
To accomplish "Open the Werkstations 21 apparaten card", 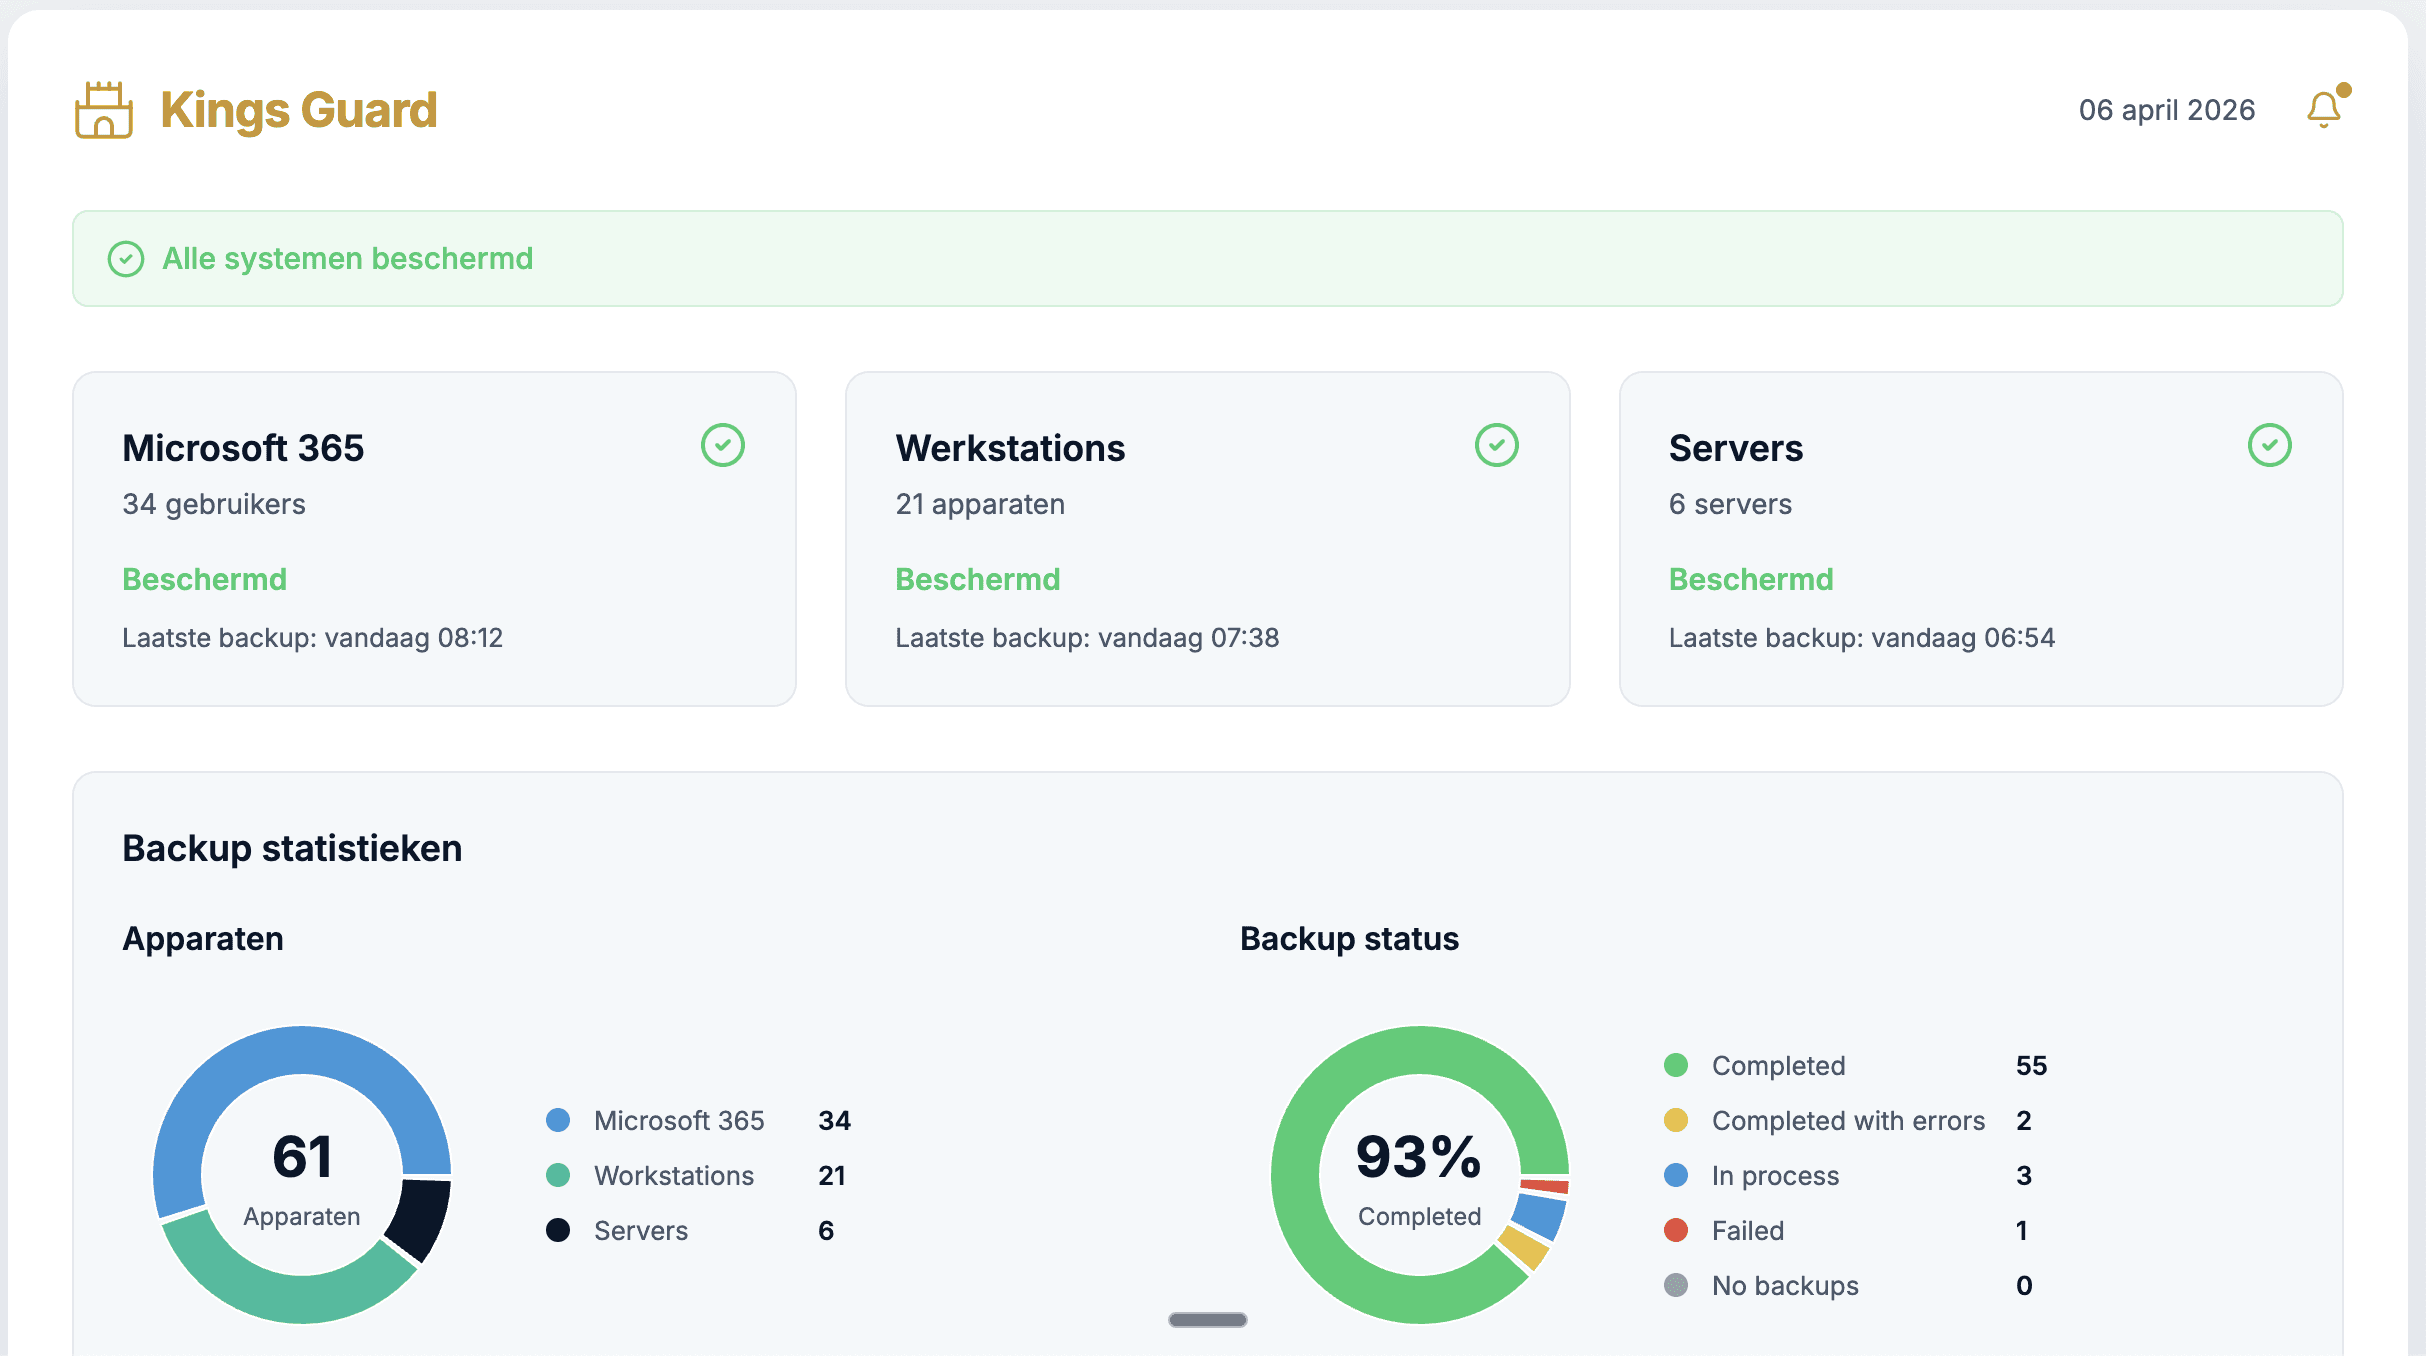I will 1207,540.
